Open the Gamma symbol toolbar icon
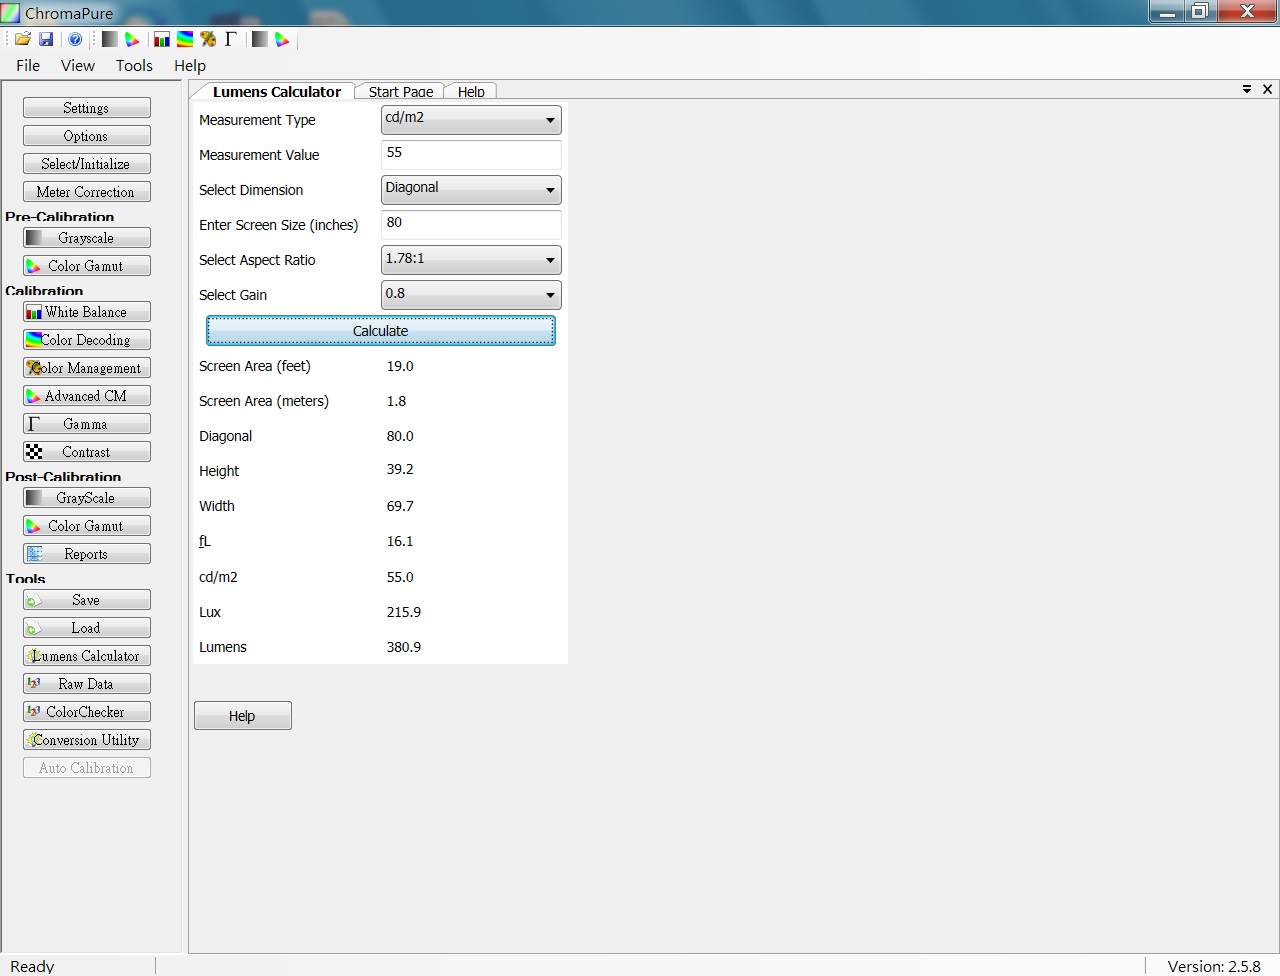This screenshot has height=976, width=1280. pyautogui.click(x=231, y=39)
